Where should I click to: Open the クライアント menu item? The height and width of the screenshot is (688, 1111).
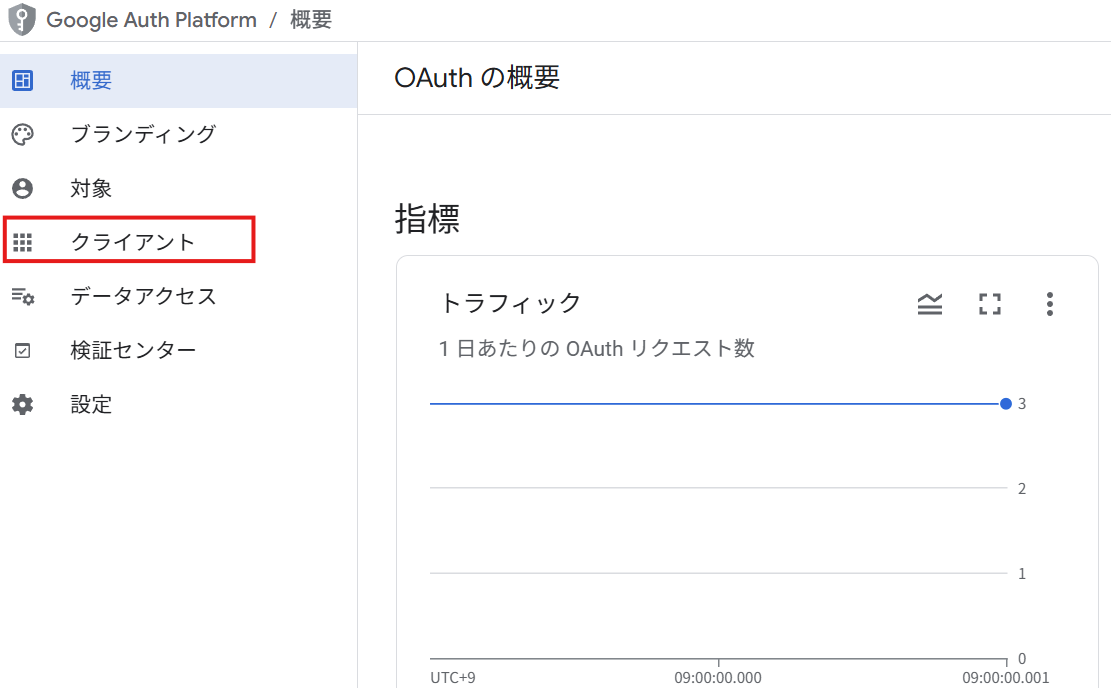(179, 242)
